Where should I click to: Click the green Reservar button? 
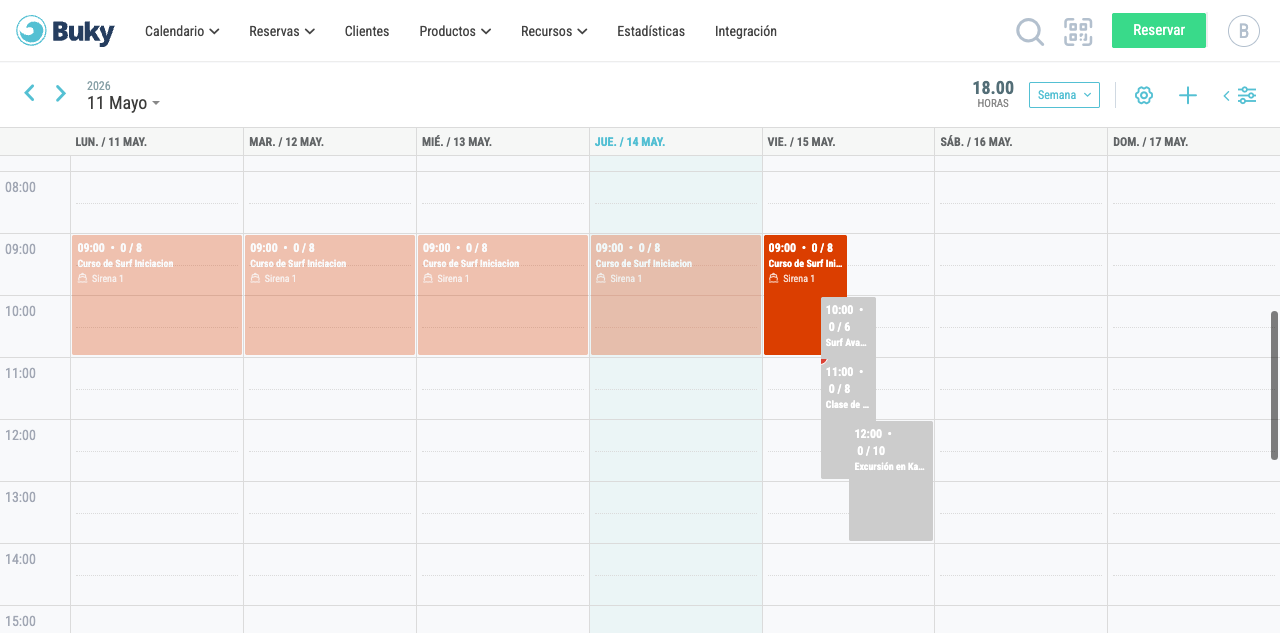(x=1159, y=30)
